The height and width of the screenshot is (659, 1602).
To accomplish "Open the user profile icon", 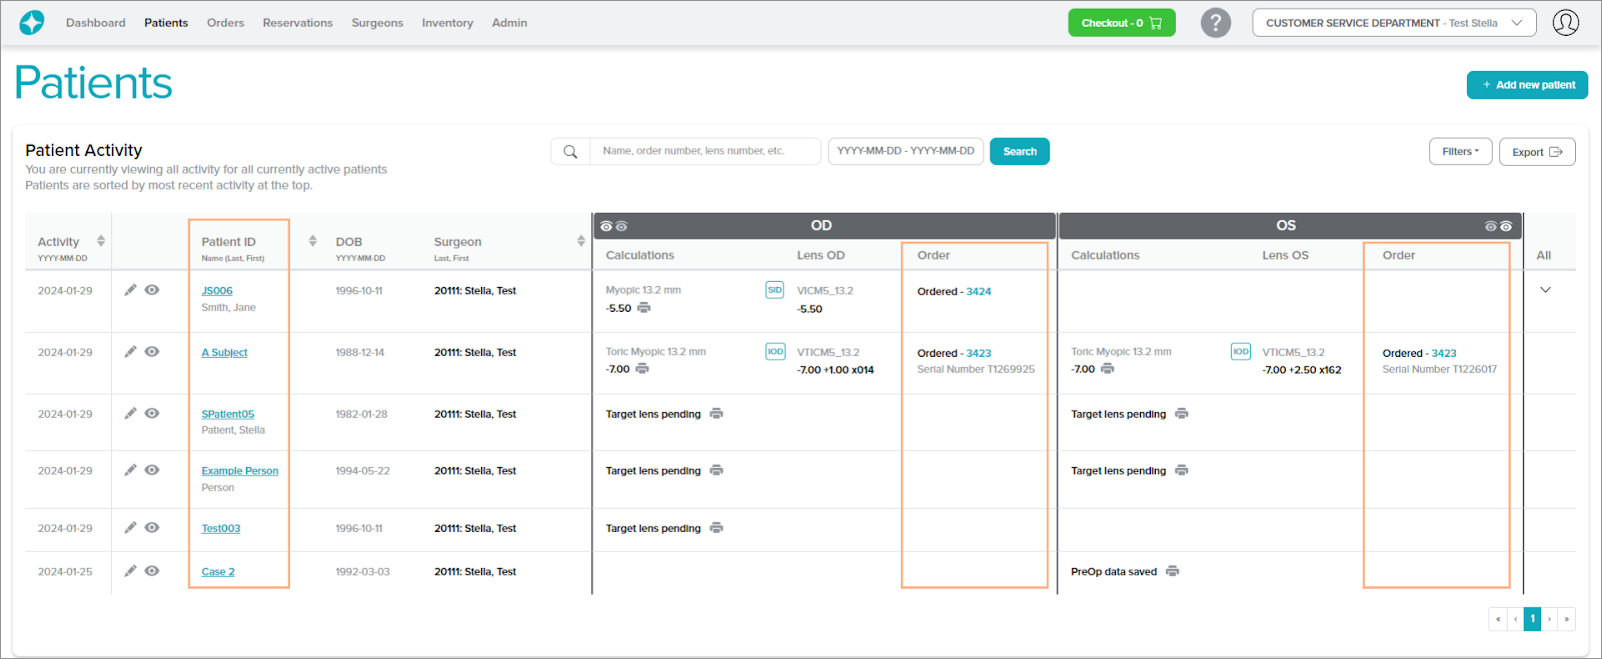I will (1565, 23).
